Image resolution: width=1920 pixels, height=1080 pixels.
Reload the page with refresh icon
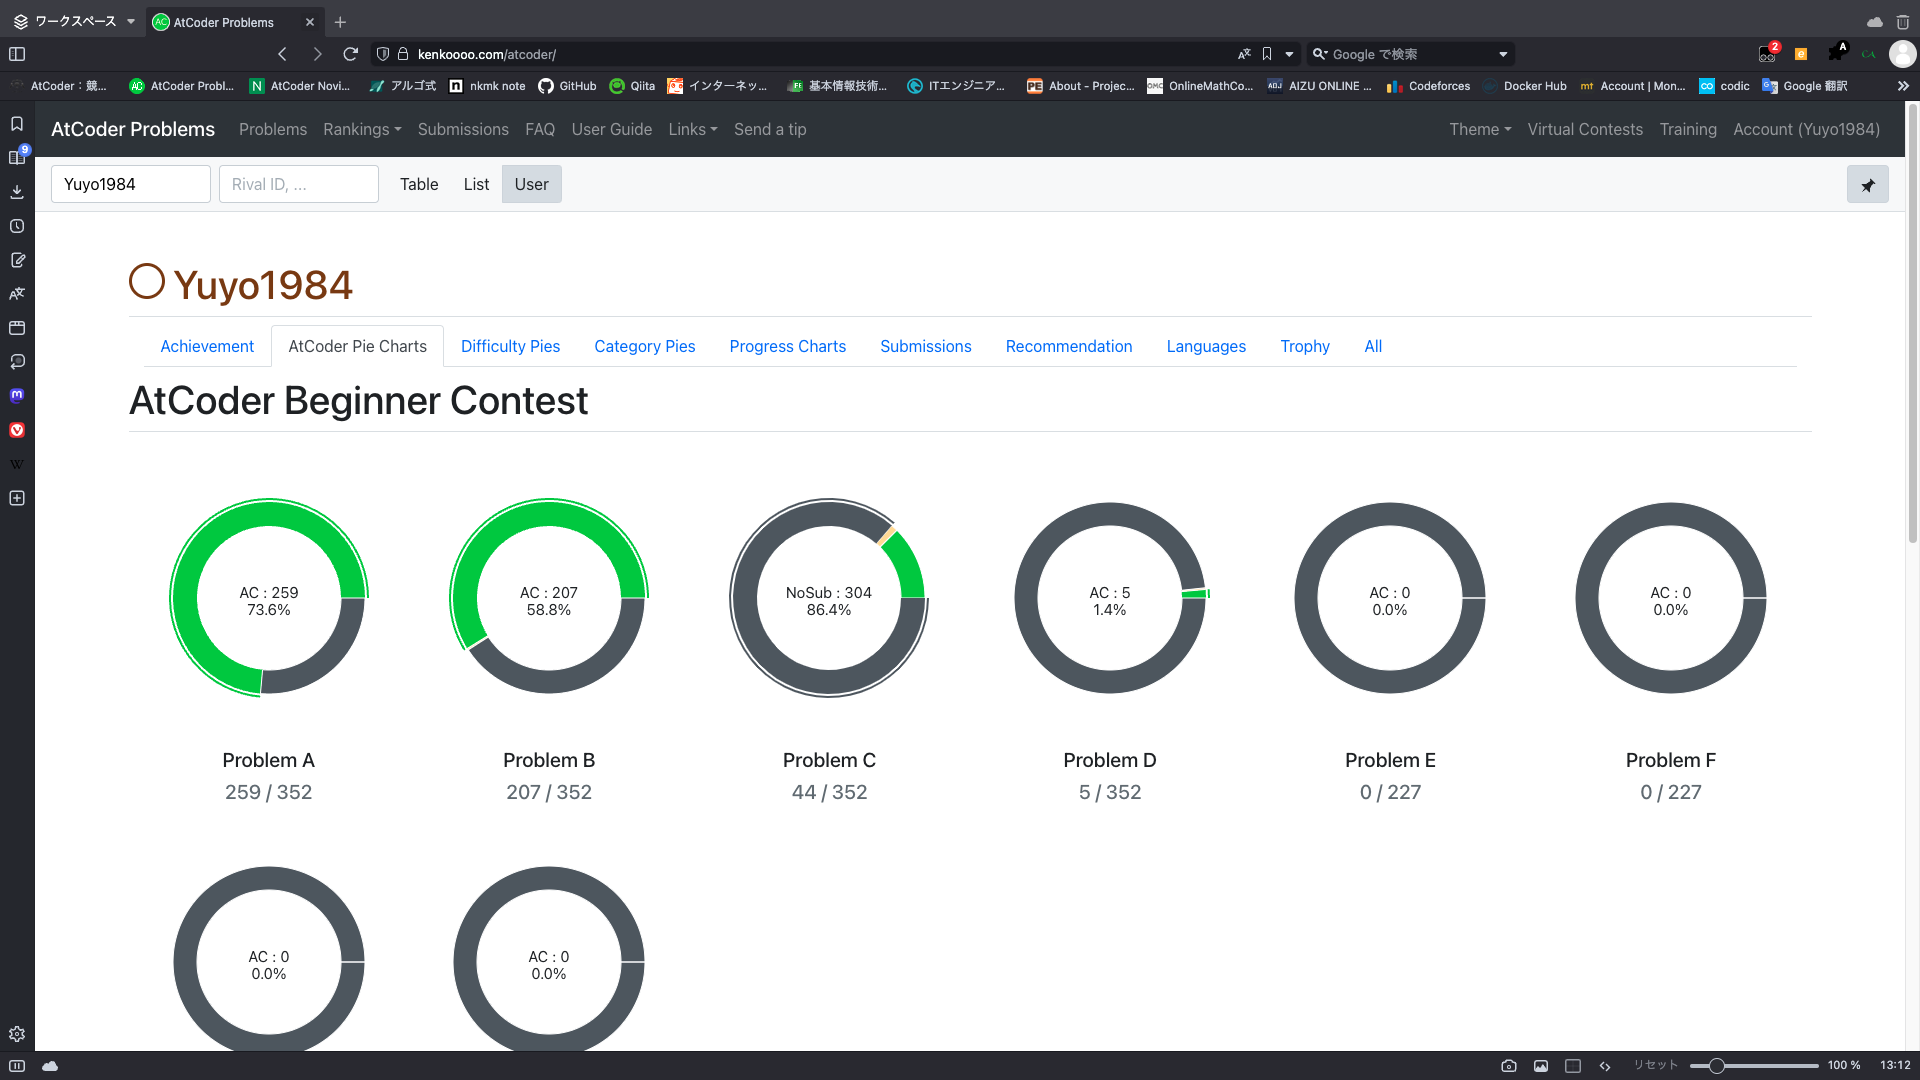(350, 54)
